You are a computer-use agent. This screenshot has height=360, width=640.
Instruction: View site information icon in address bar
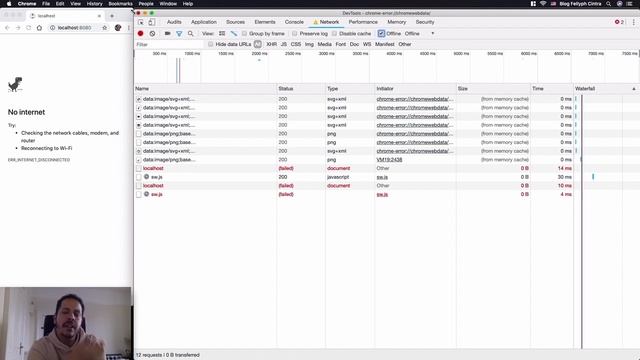[x=52, y=28]
